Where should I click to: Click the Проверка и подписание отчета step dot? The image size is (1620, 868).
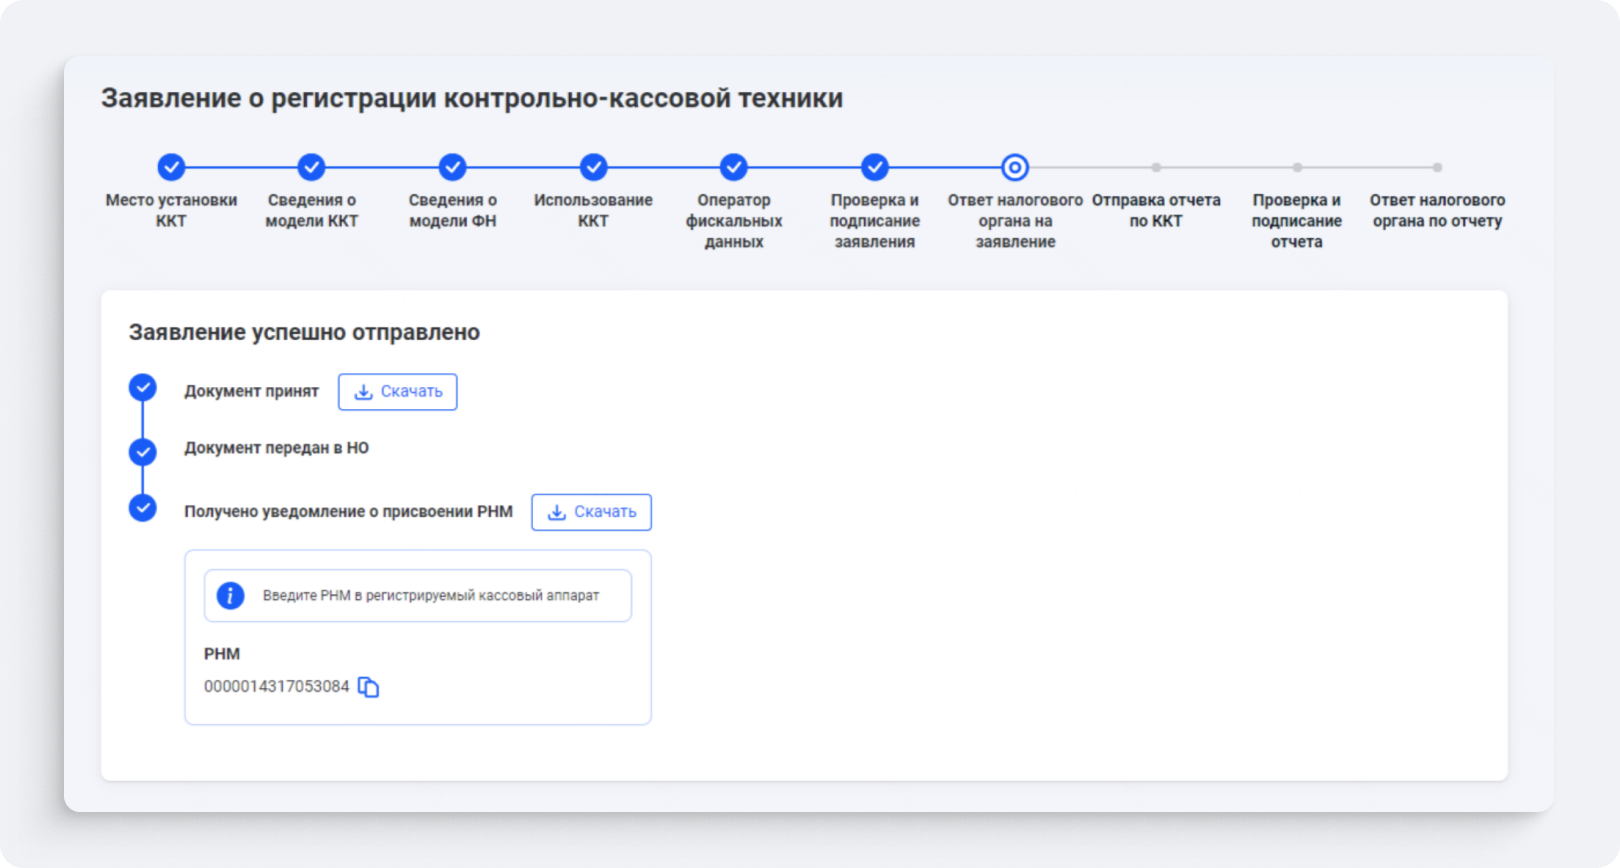(1297, 168)
